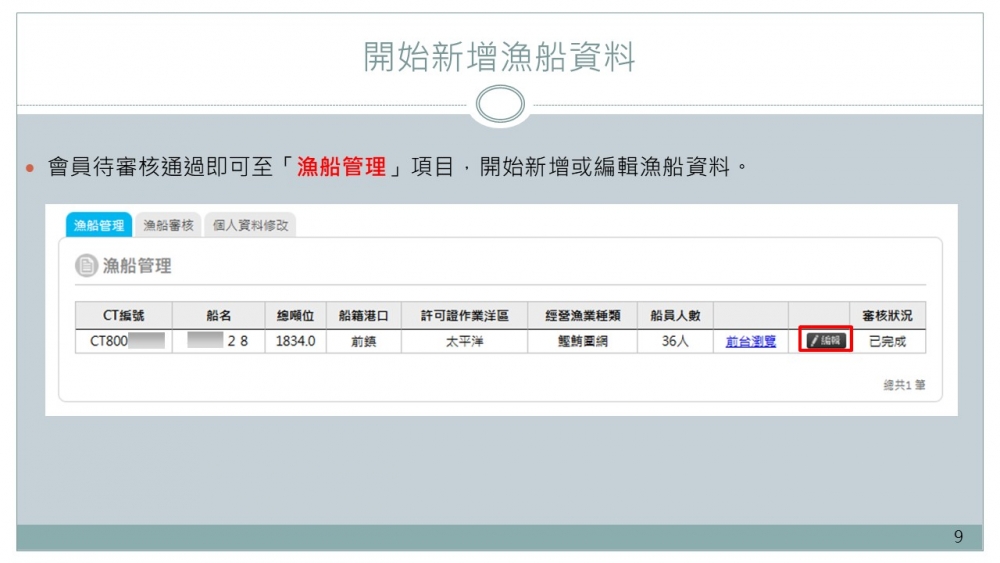Click the 編輯 pencil button
This screenshot has height=563, width=1000.
pos(825,341)
